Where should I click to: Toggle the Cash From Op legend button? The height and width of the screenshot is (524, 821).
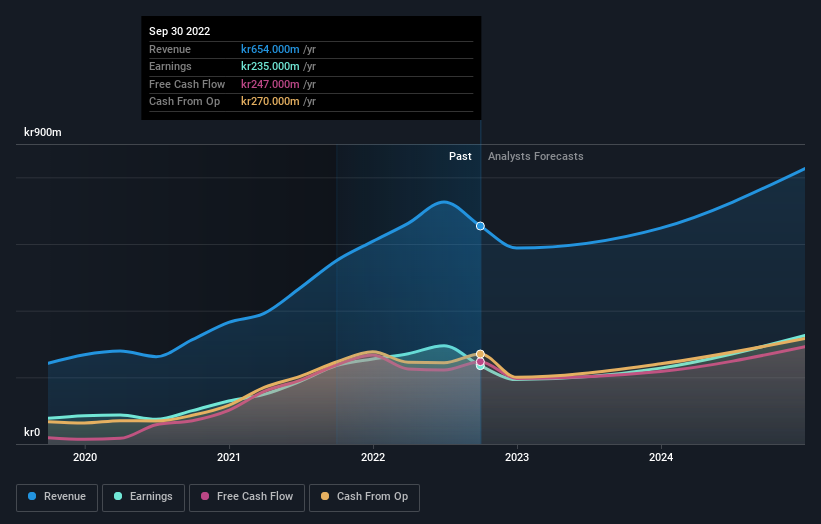(x=364, y=497)
